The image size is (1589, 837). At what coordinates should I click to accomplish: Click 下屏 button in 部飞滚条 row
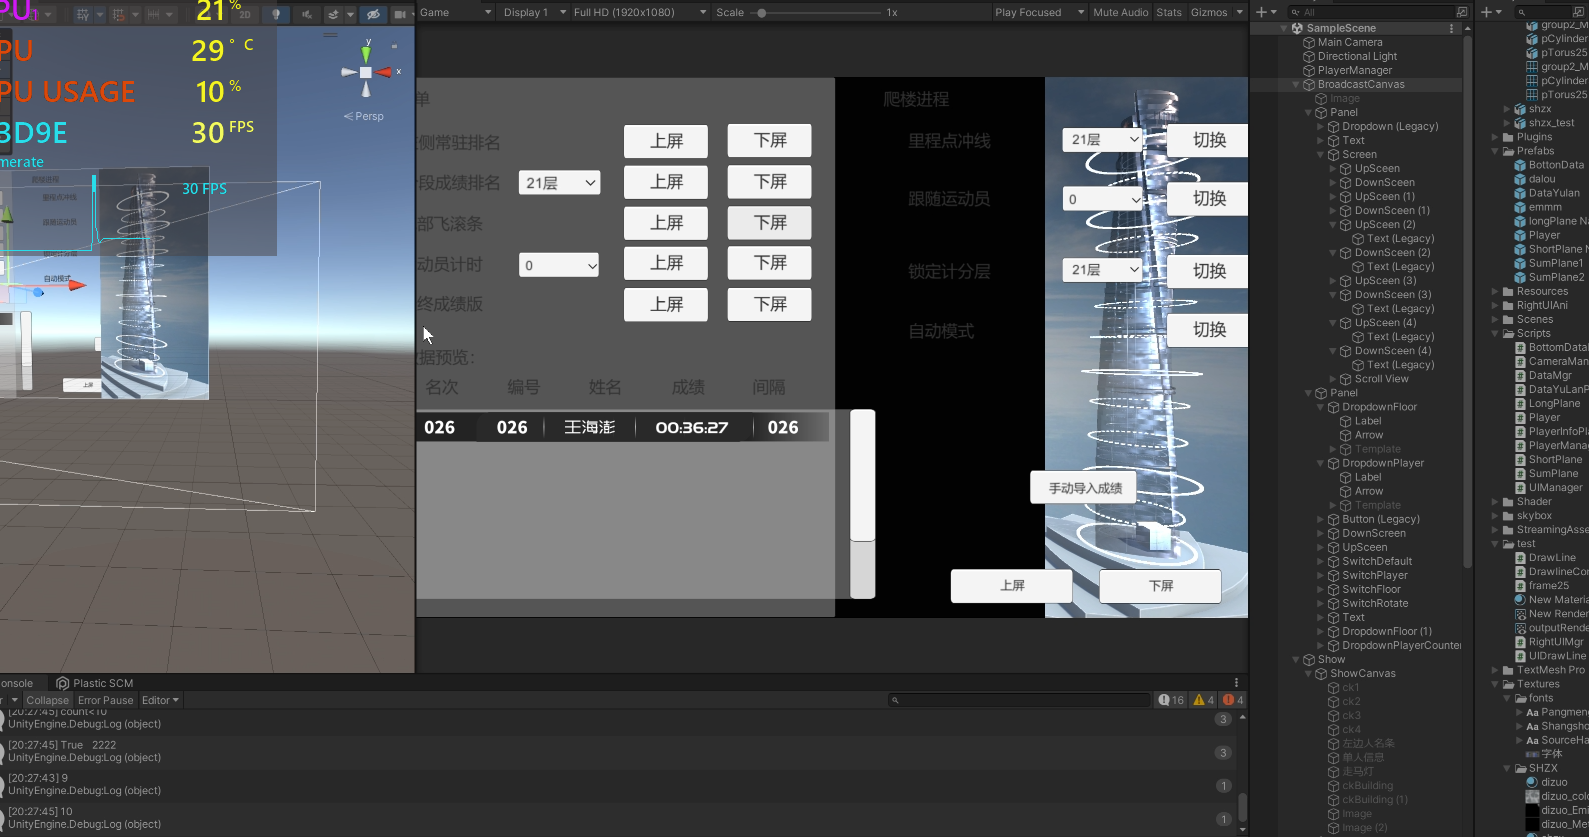tap(769, 222)
